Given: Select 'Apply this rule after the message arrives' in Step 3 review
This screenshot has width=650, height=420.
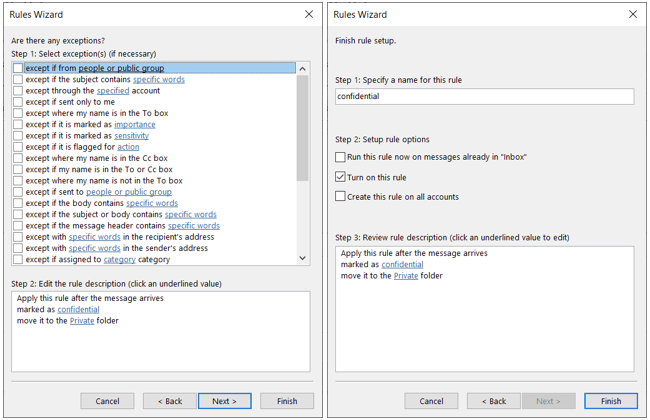Looking at the screenshot, I should pyautogui.click(x=414, y=253).
